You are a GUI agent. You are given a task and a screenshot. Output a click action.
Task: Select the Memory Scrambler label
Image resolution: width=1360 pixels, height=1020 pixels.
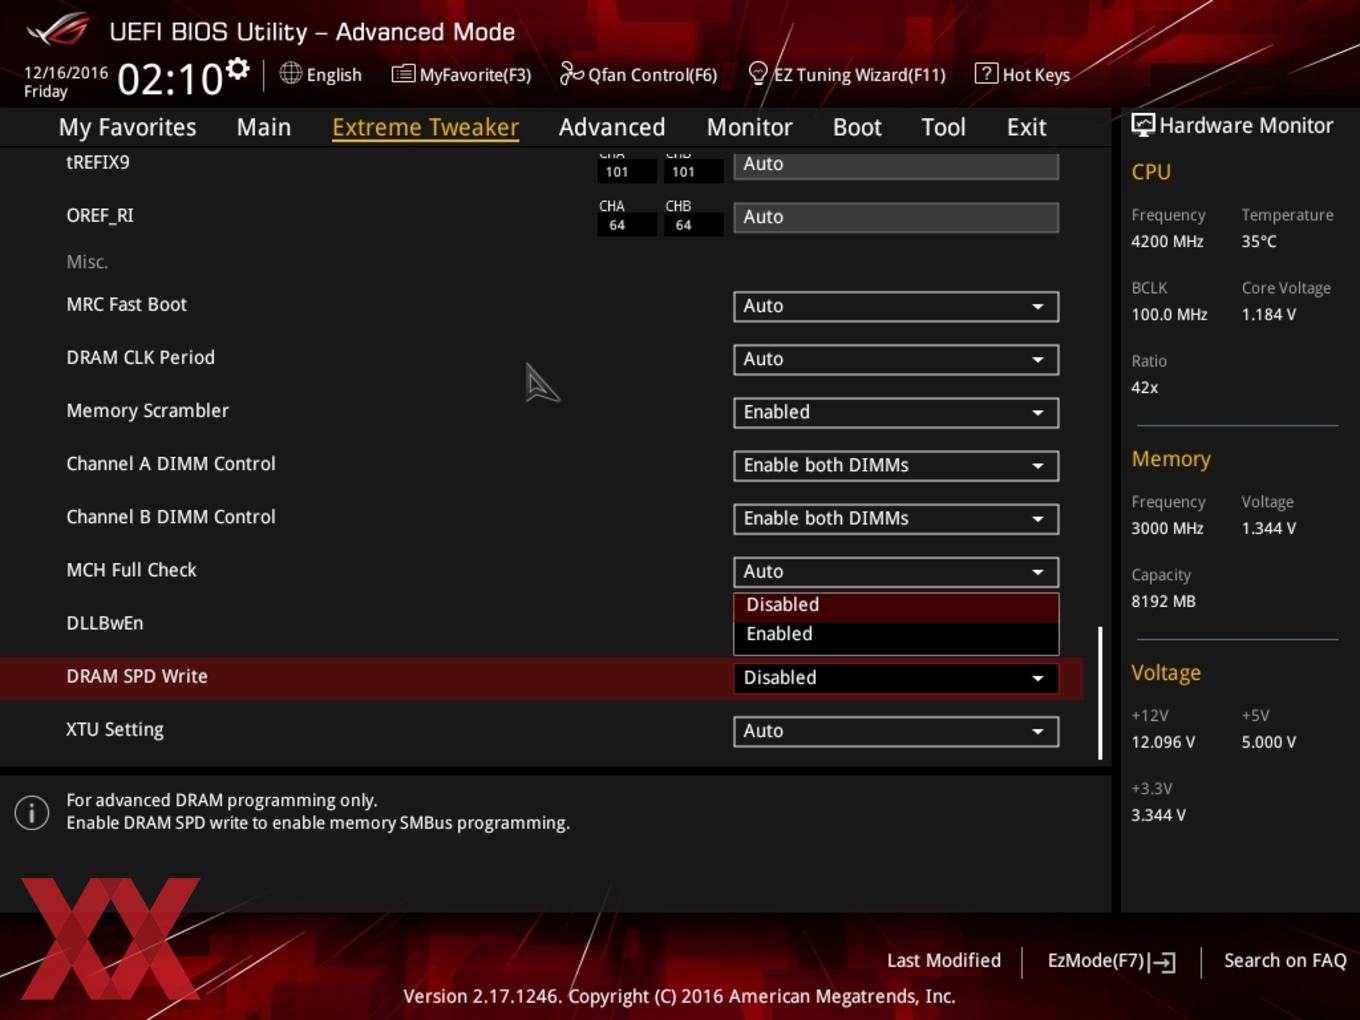(147, 411)
